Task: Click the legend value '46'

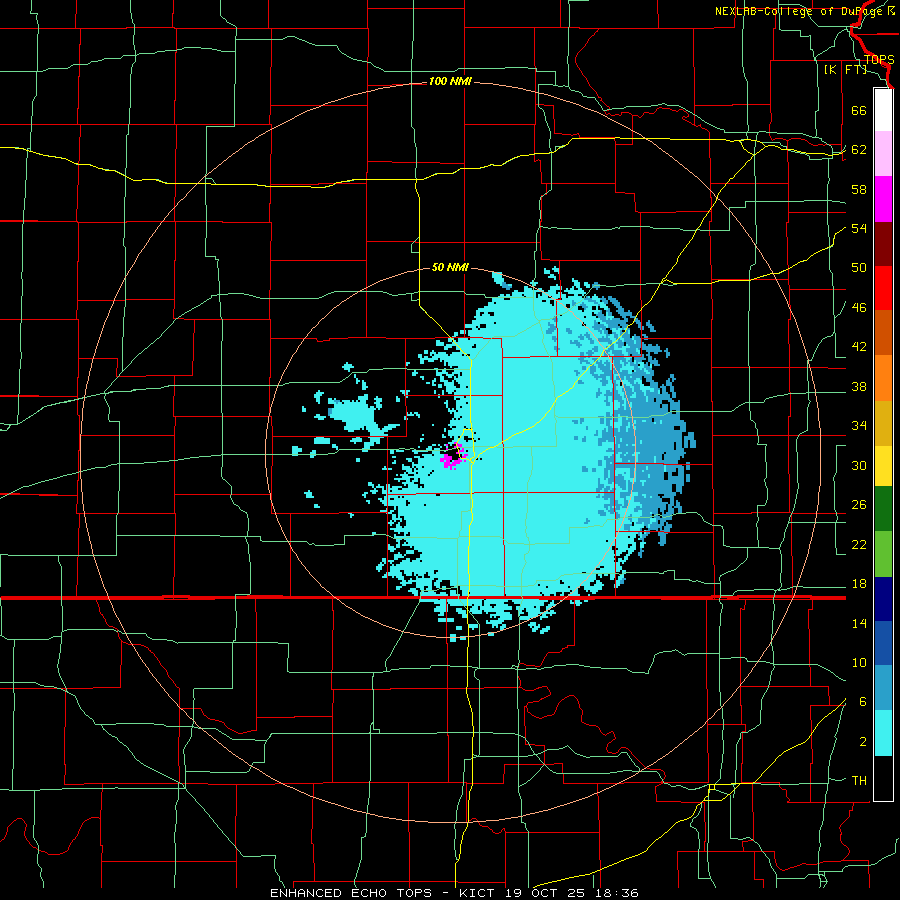Action: [x=859, y=308]
